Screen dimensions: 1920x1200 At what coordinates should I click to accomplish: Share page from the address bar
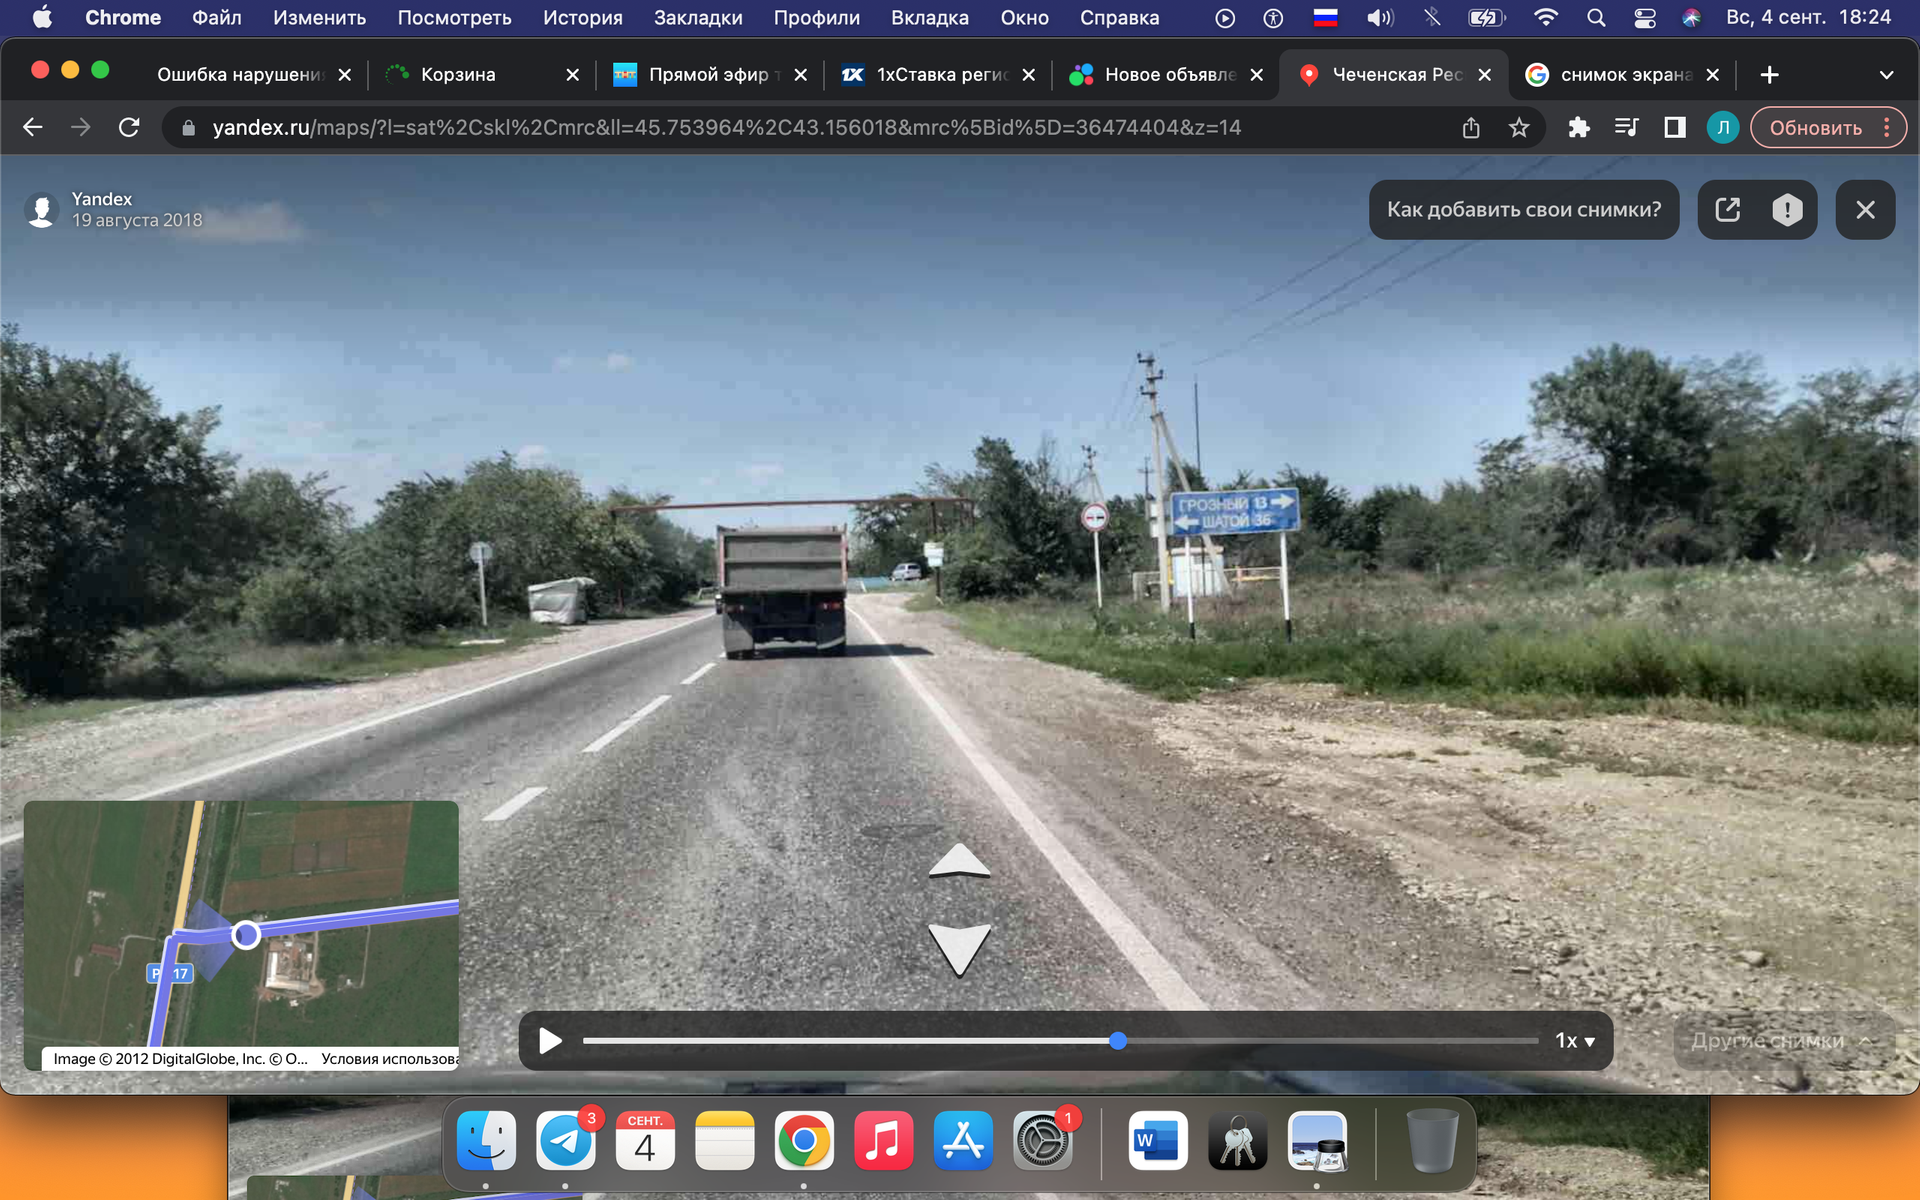[1471, 128]
